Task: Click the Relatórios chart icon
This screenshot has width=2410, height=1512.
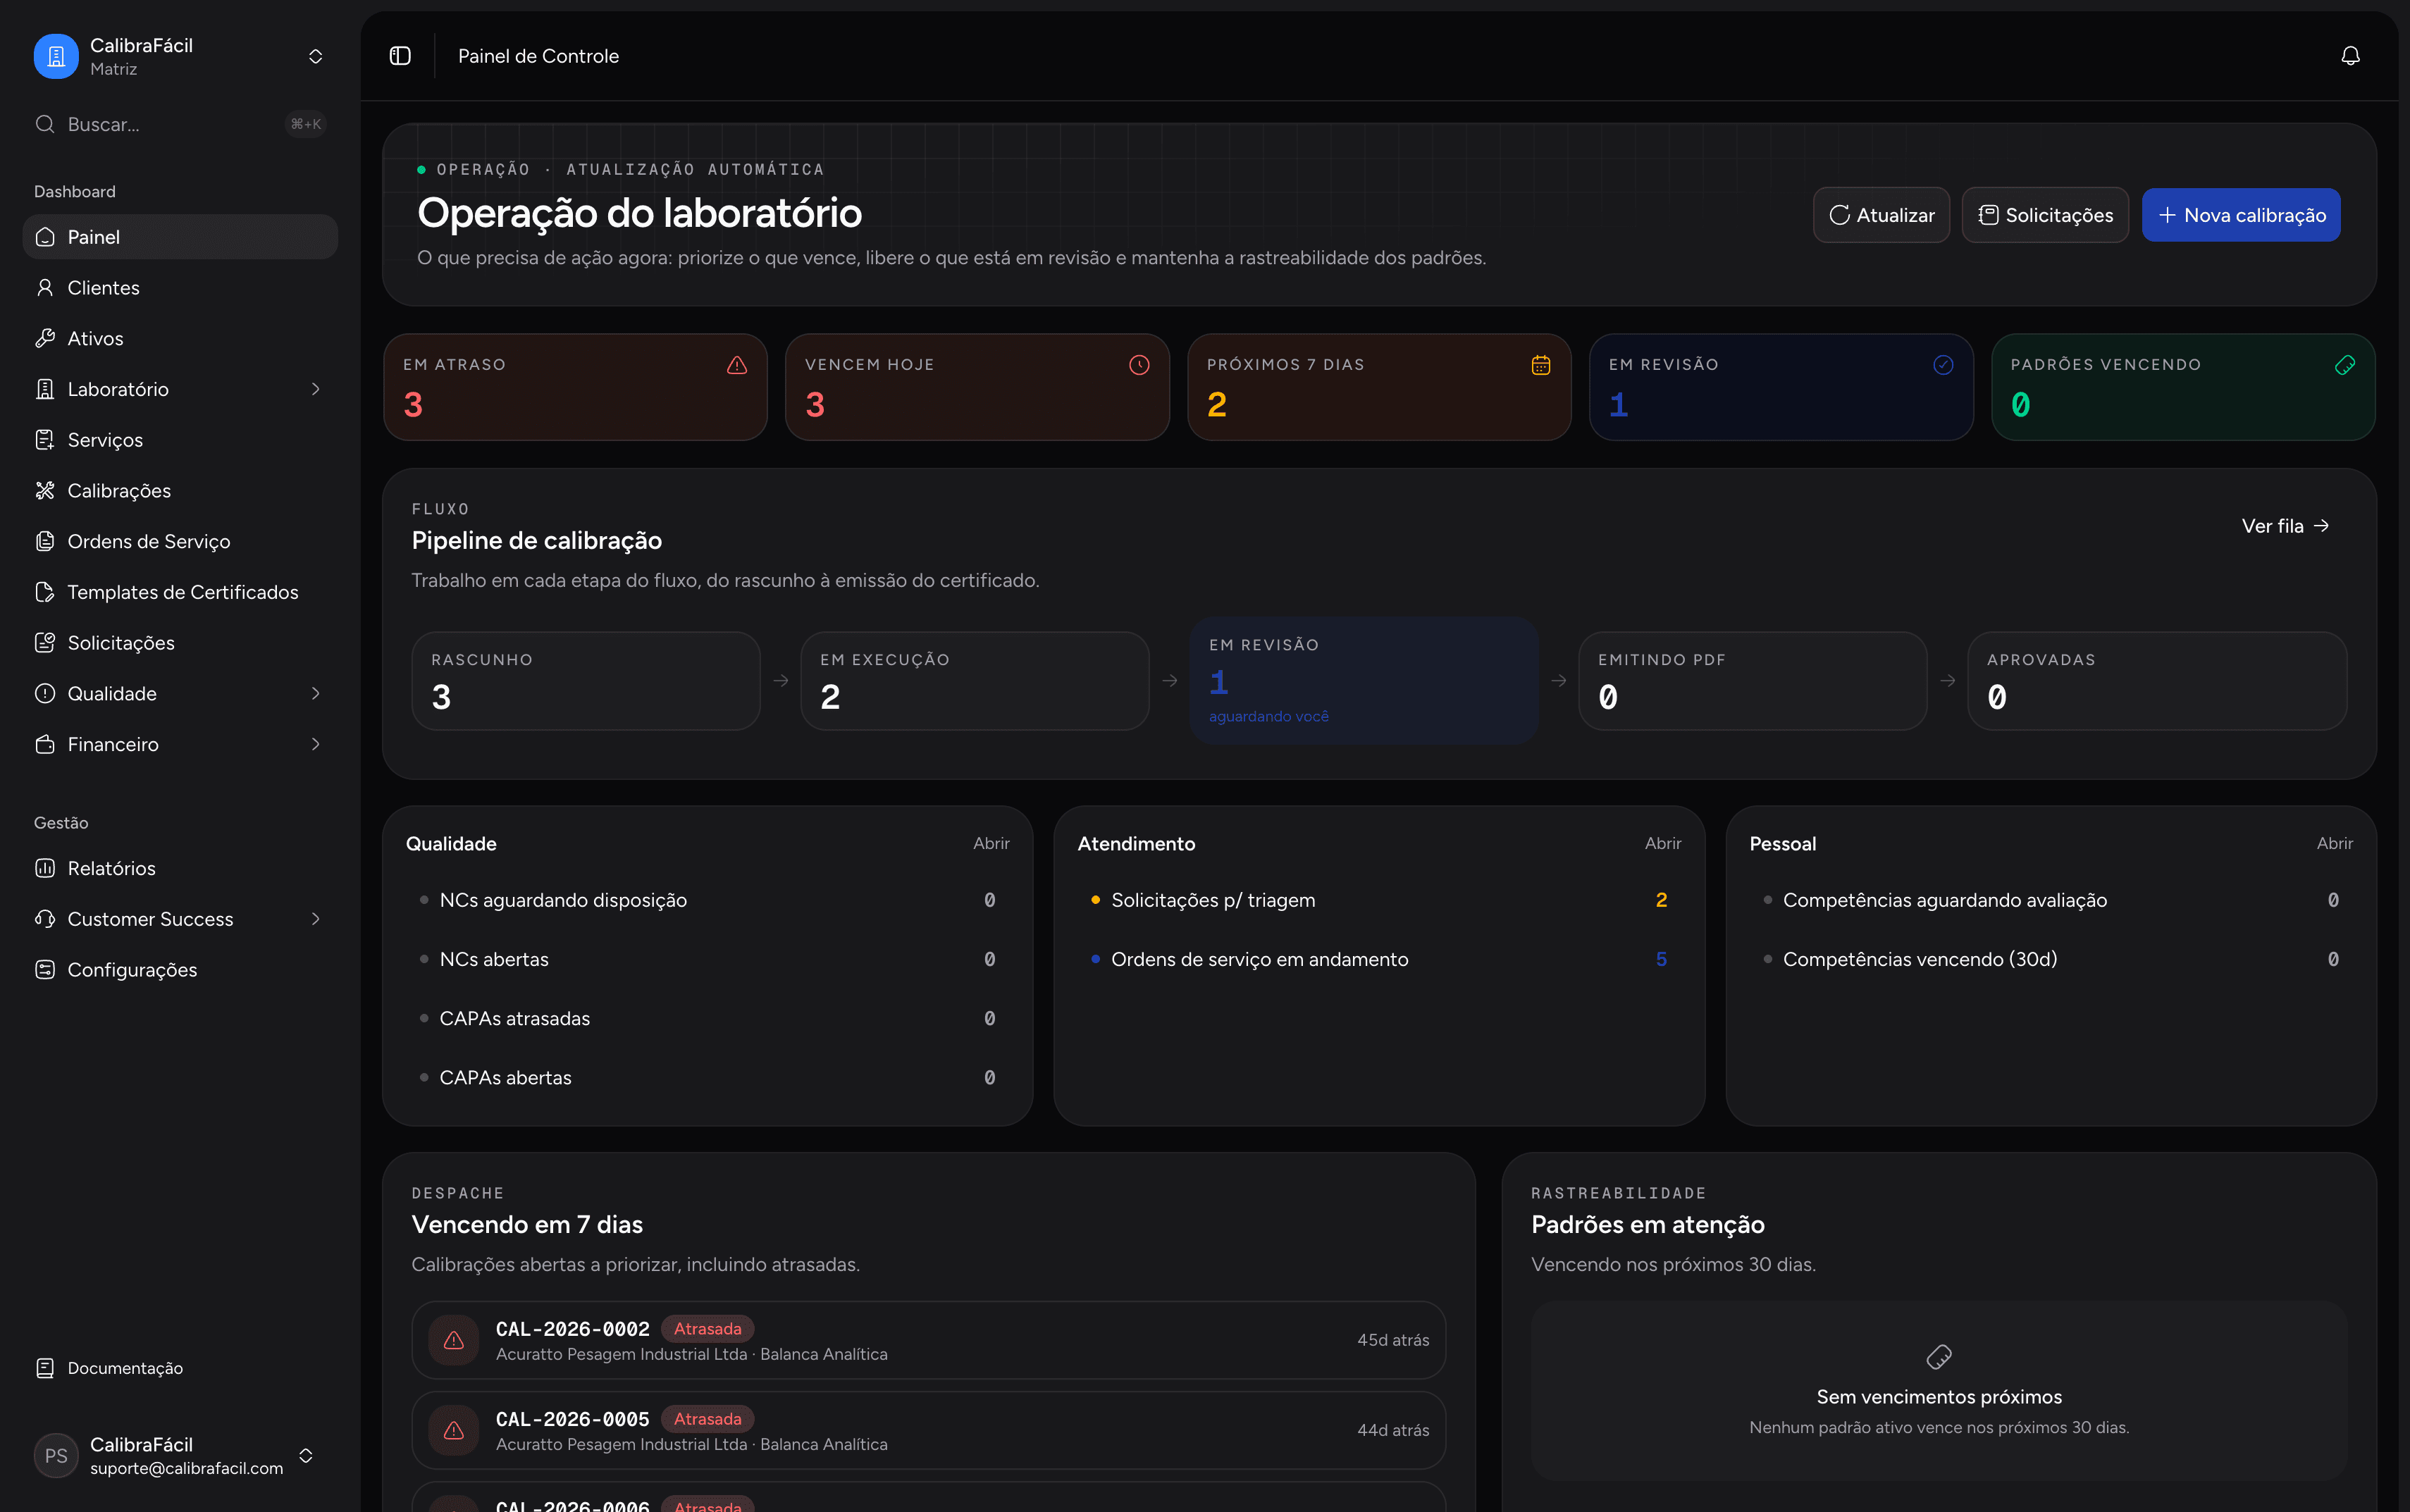Action: click(45, 868)
